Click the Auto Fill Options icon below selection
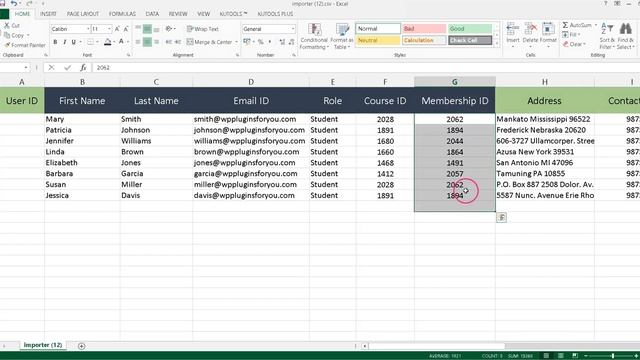 (502, 218)
